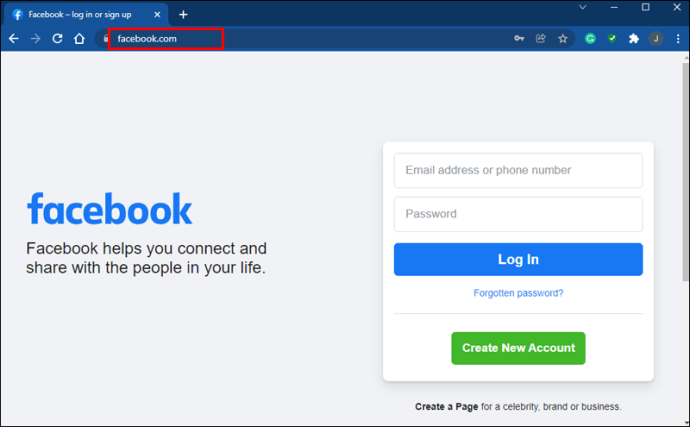Click the Facebook favicon in the tab
This screenshot has width=690, height=427.
click(18, 15)
